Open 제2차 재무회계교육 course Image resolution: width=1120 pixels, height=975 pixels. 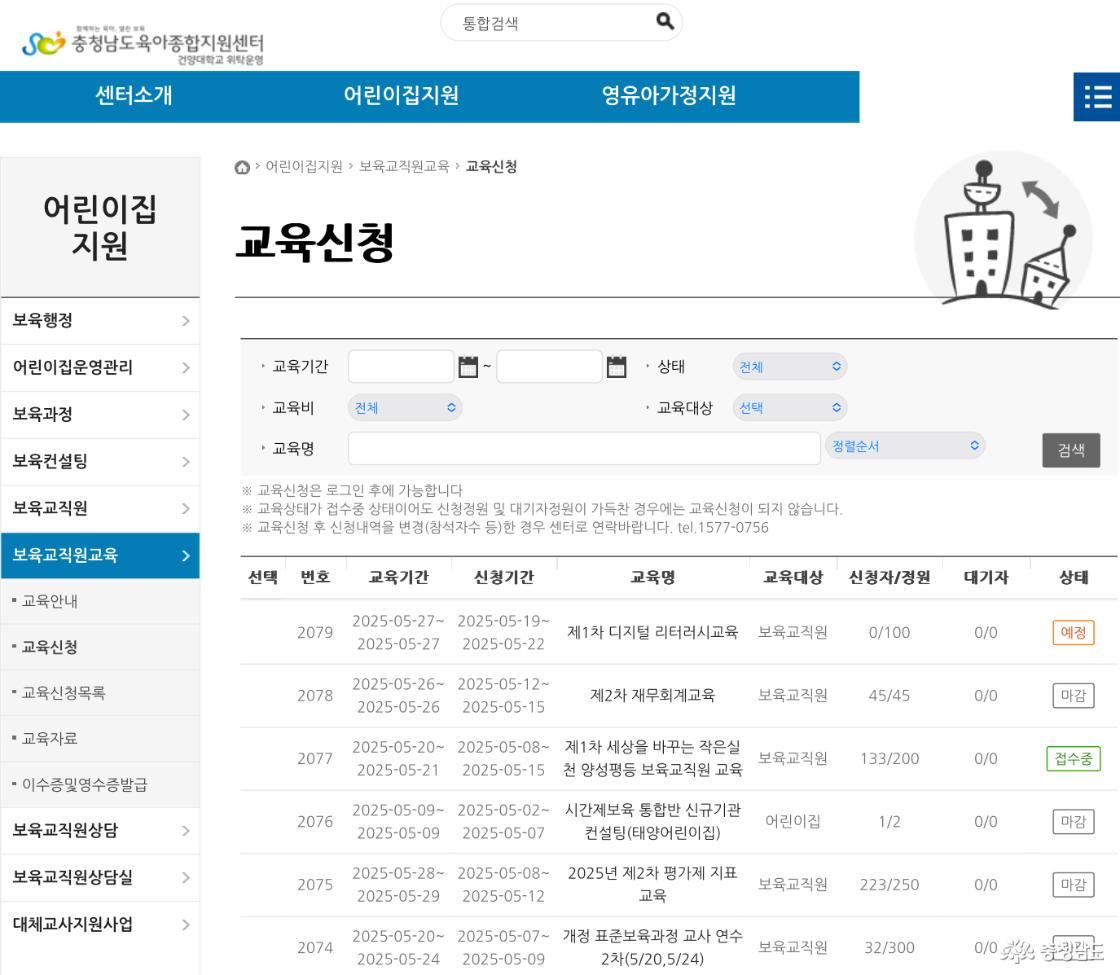pos(652,695)
